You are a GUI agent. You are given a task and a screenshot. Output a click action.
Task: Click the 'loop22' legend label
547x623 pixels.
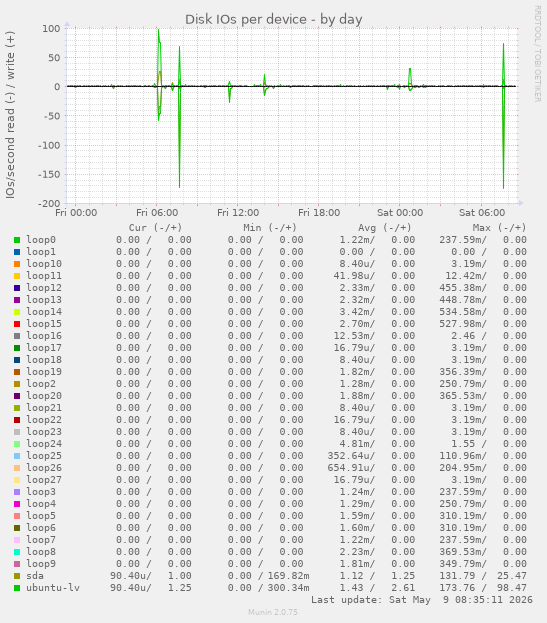44,420
